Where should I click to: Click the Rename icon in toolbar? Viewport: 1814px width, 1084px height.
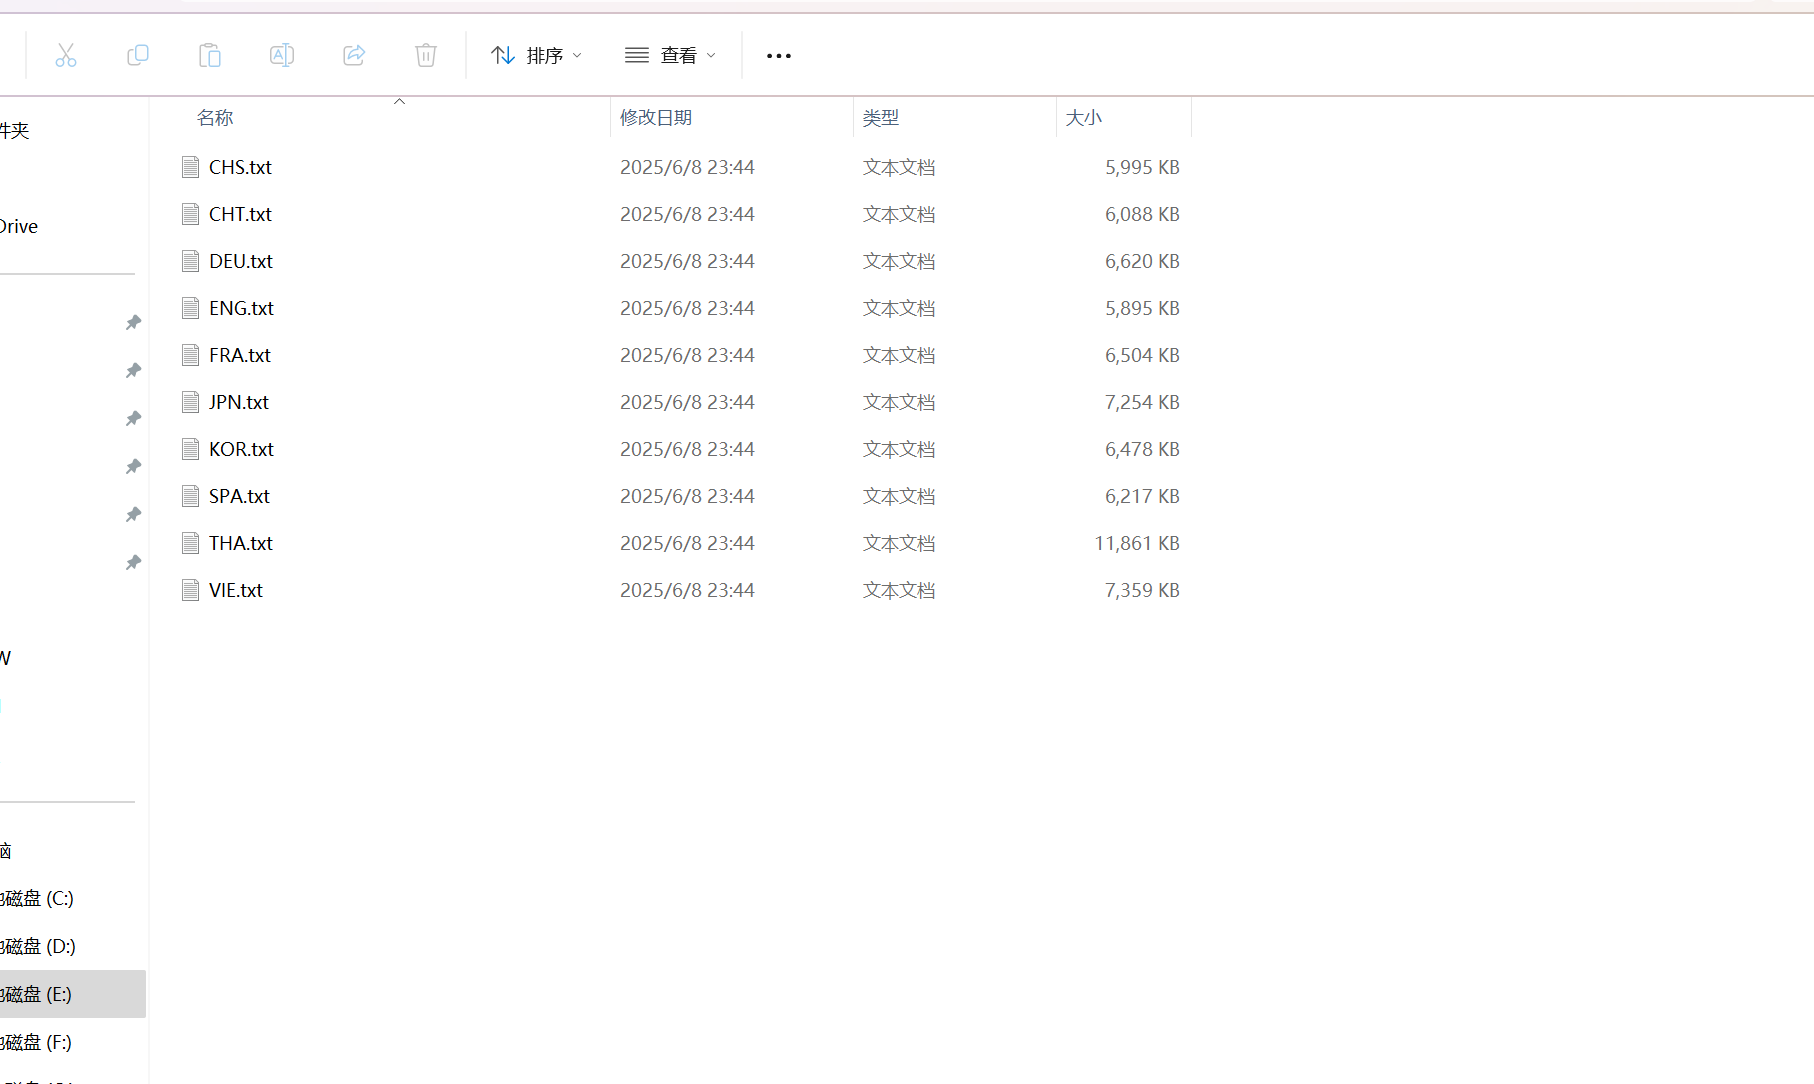pyautogui.click(x=282, y=55)
